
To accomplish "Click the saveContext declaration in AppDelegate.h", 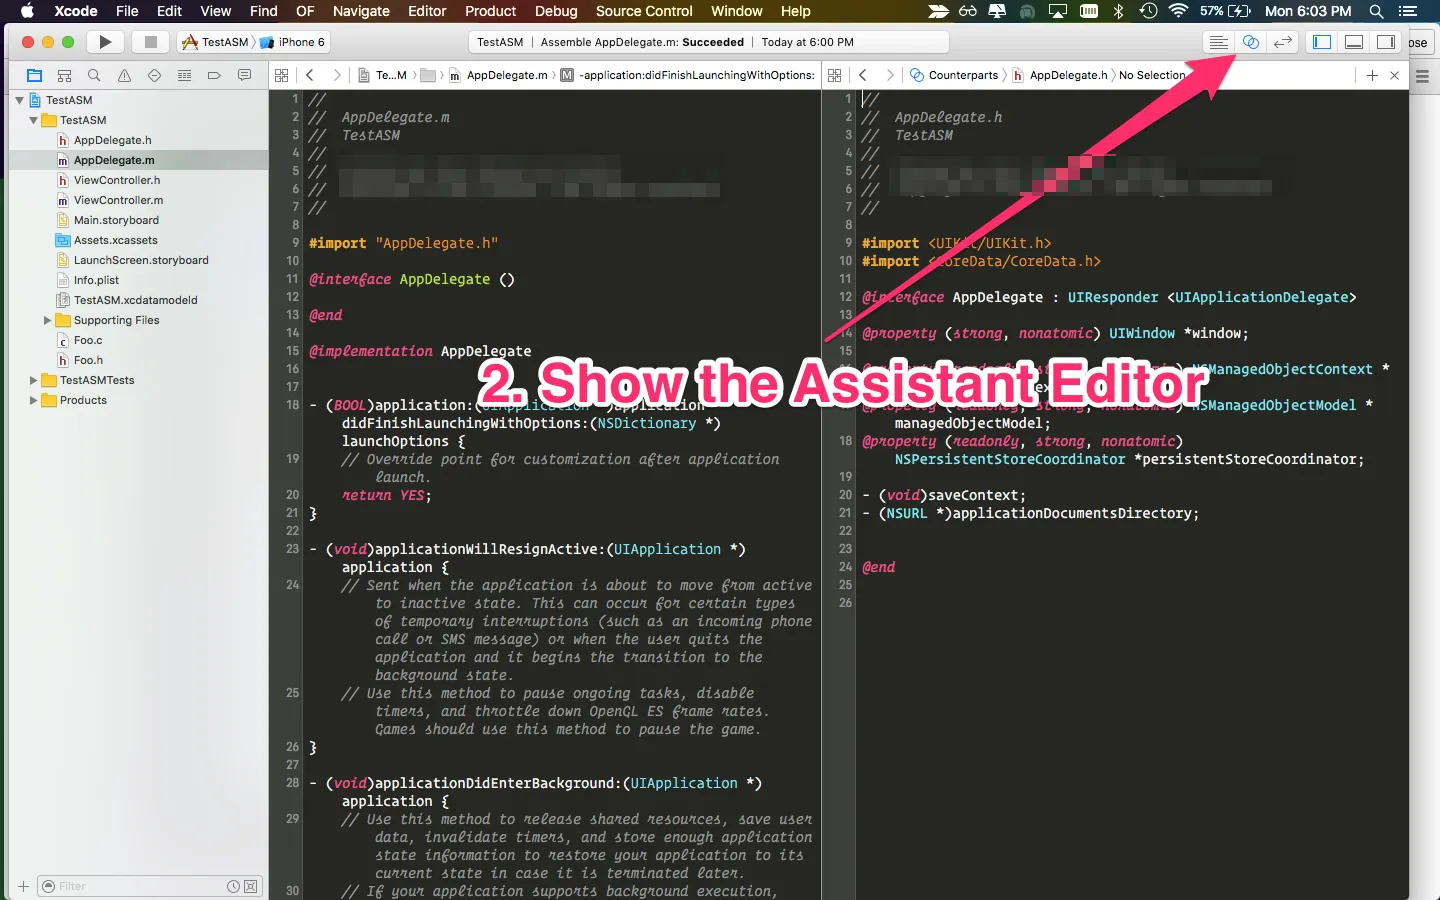I will click(x=944, y=495).
